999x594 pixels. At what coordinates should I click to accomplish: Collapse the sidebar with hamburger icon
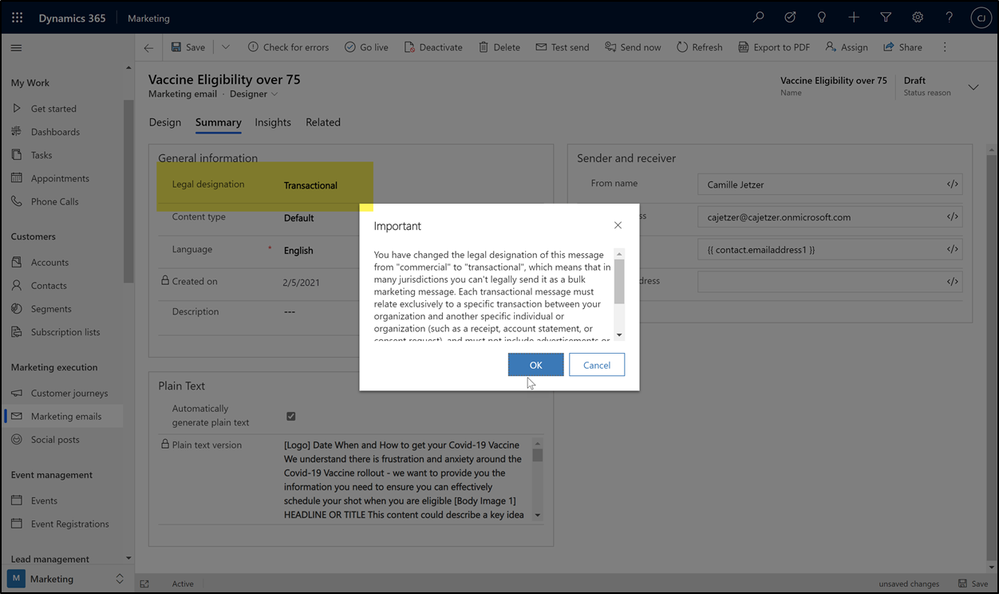click(17, 48)
